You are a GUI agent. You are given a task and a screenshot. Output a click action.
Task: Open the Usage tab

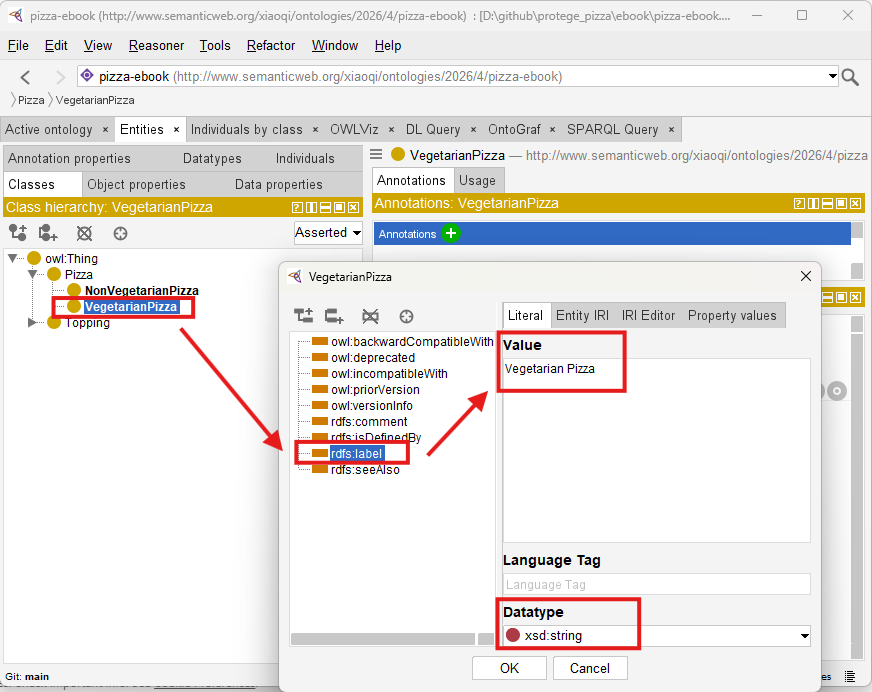tap(477, 180)
